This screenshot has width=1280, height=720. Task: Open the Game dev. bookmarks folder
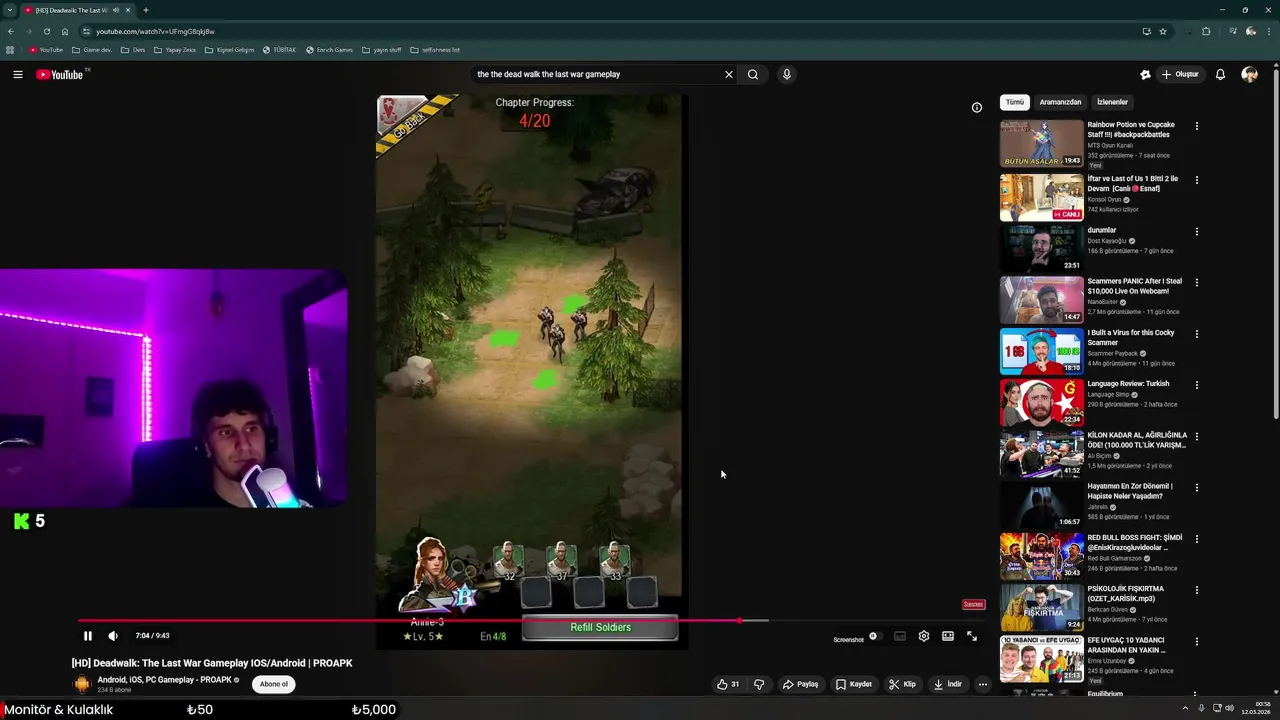(x=92, y=50)
